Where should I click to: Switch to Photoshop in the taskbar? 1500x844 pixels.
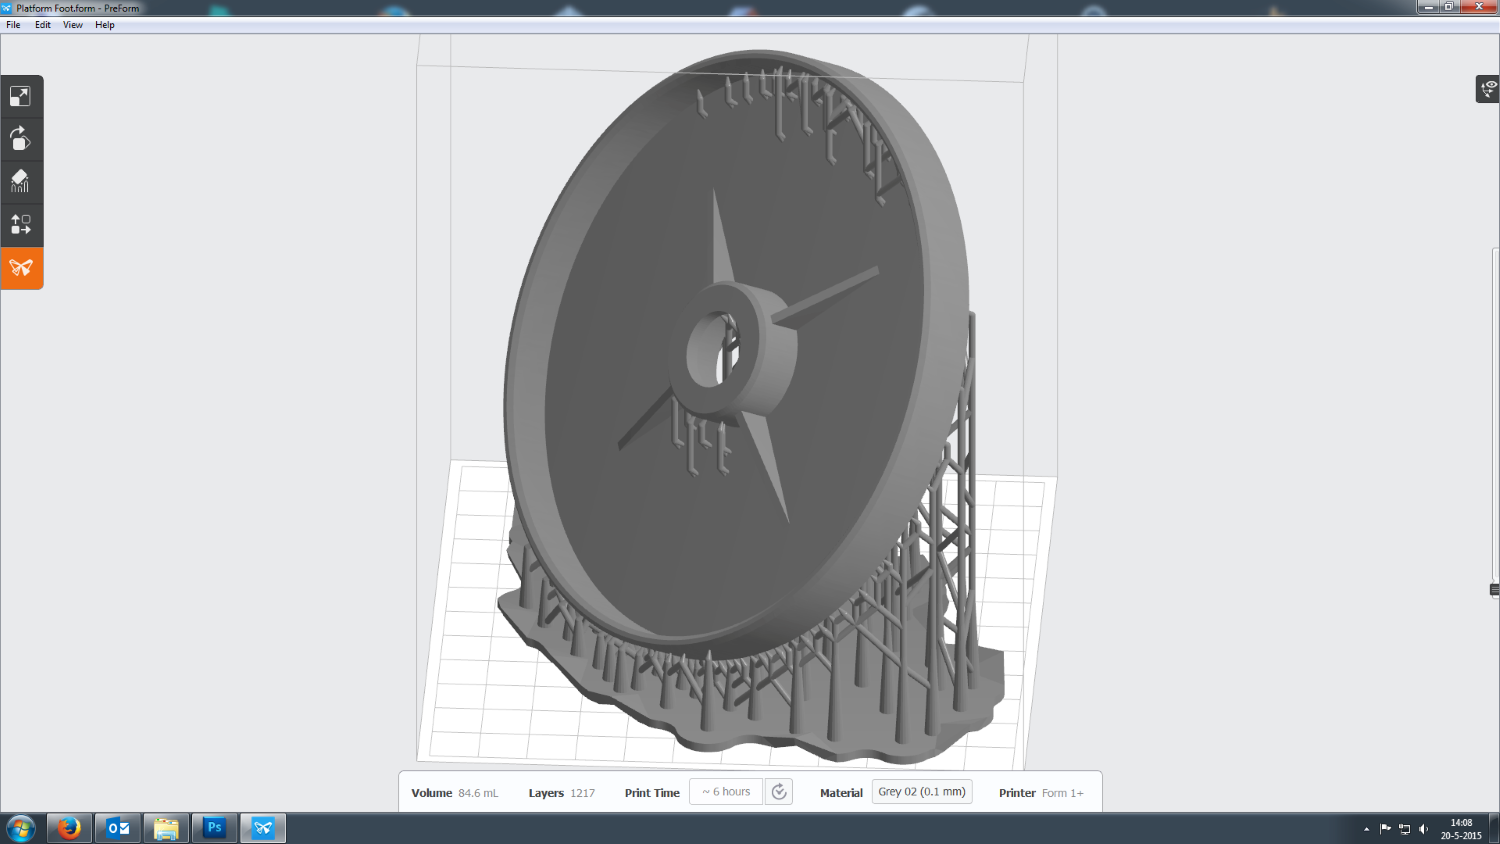(x=214, y=828)
